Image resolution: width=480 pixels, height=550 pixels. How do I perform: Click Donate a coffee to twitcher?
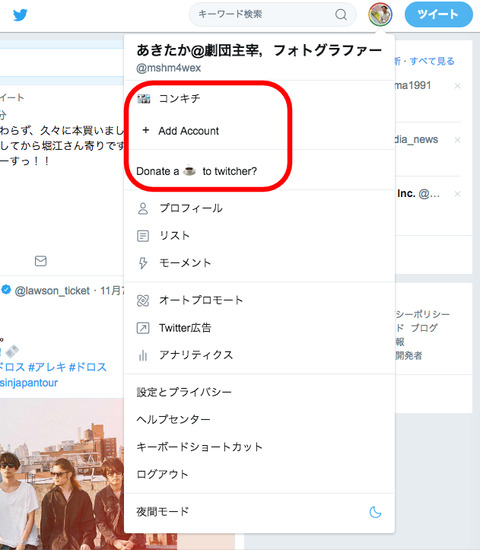[196, 171]
